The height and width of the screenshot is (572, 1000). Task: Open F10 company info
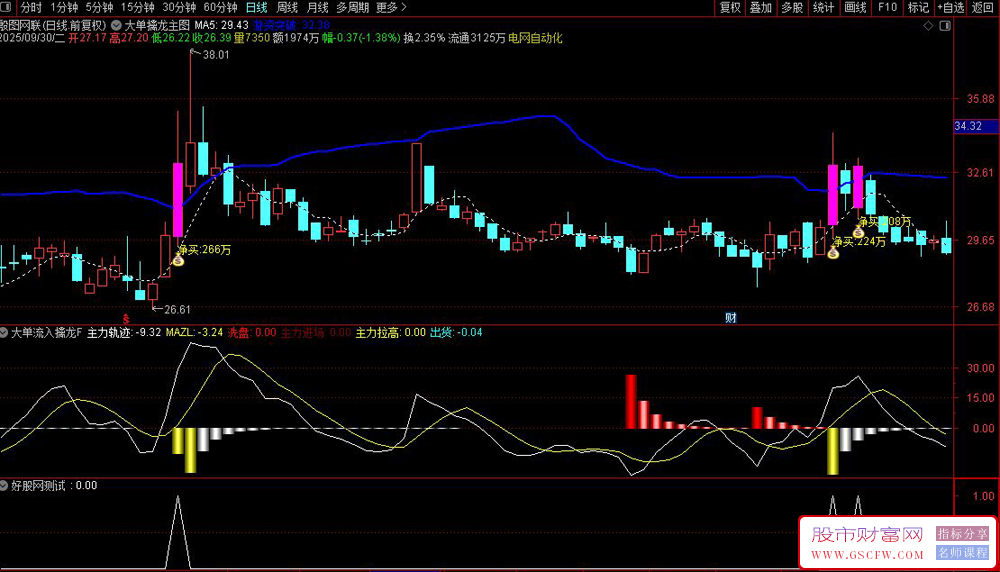[887, 8]
